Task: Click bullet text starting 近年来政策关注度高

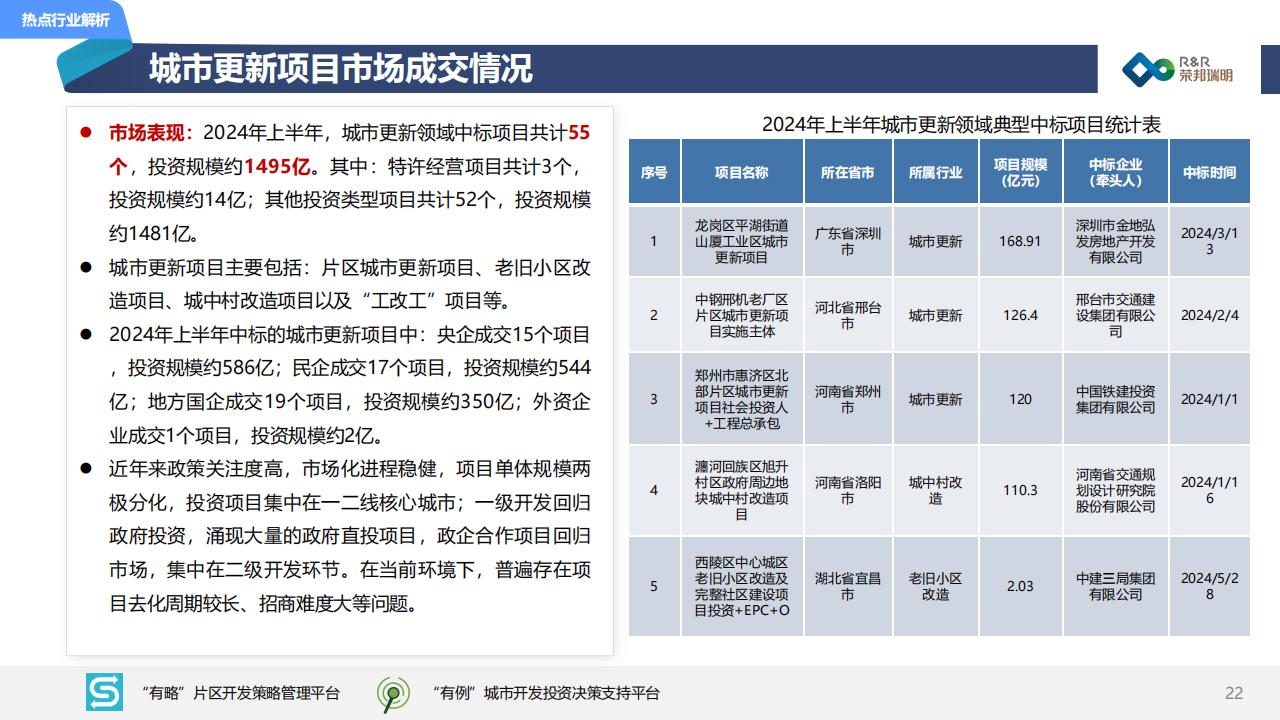Action: click(x=349, y=536)
